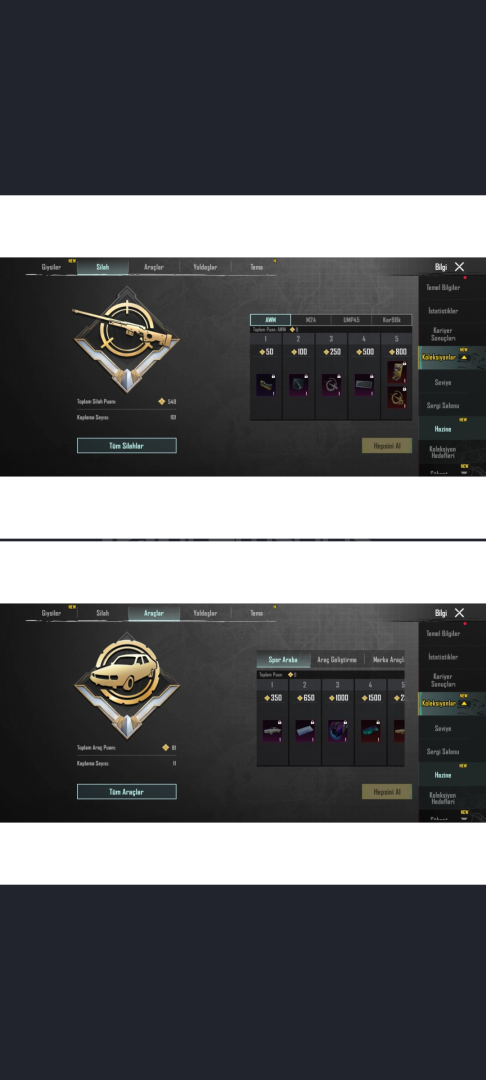This screenshot has height=1080, width=486.
Task: Open the 1000-point sports car reward item
Action: pyautogui.click(x=338, y=731)
